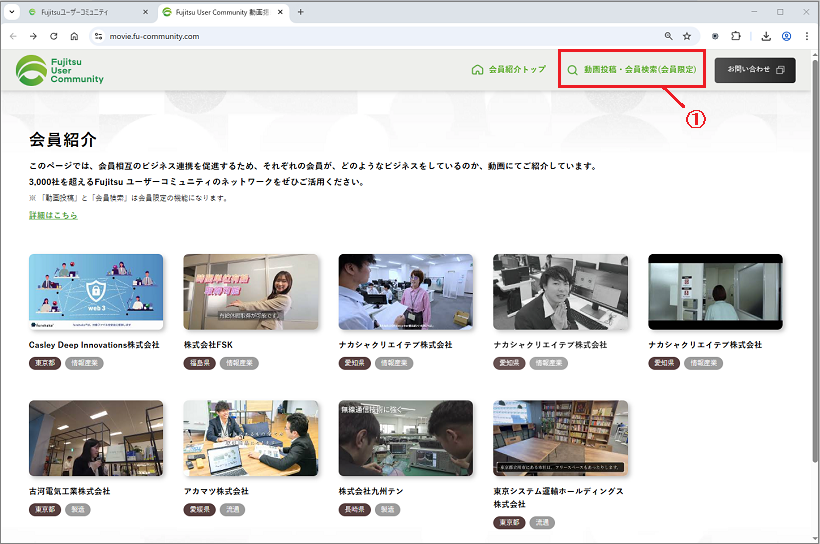
Task: Open 動画投稿・会員検索(会員限定) menu item
Action: pos(632,69)
